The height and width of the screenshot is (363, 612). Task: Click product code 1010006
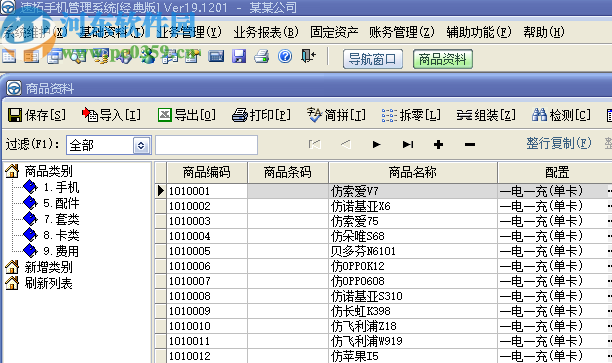pyautogui.click(x=189, y=266)
